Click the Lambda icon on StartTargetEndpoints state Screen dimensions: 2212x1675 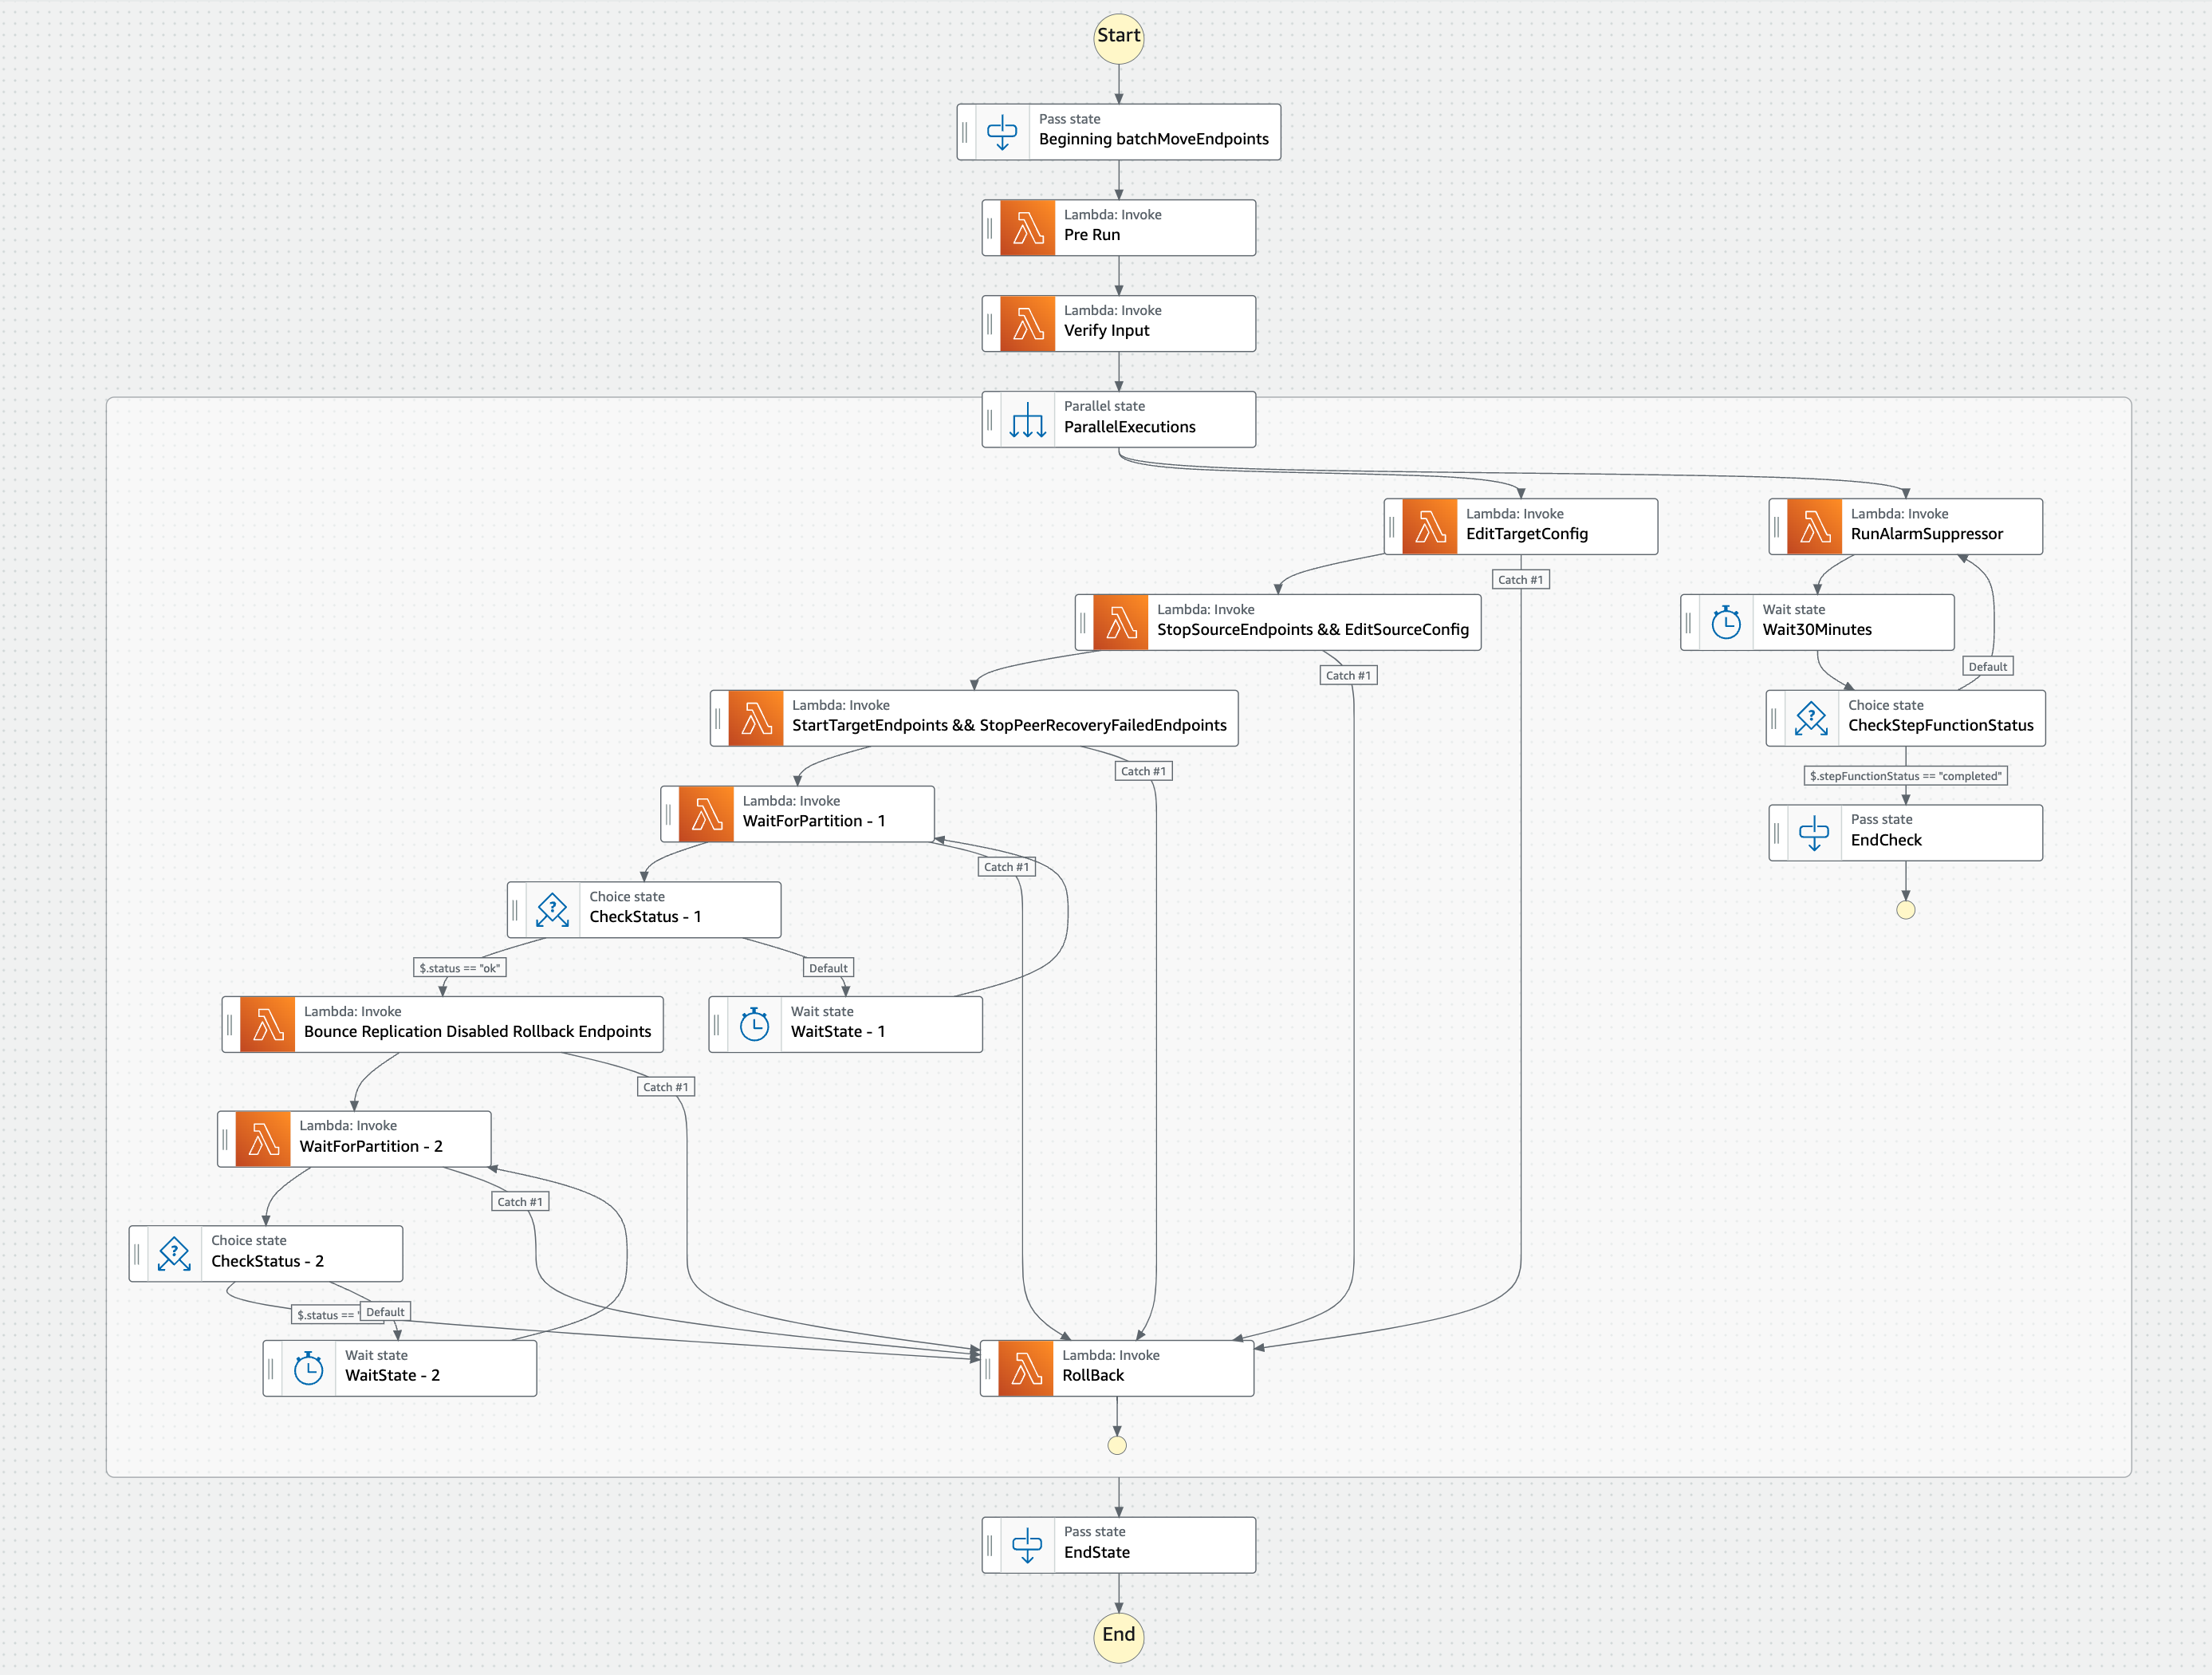pos(756,719)
